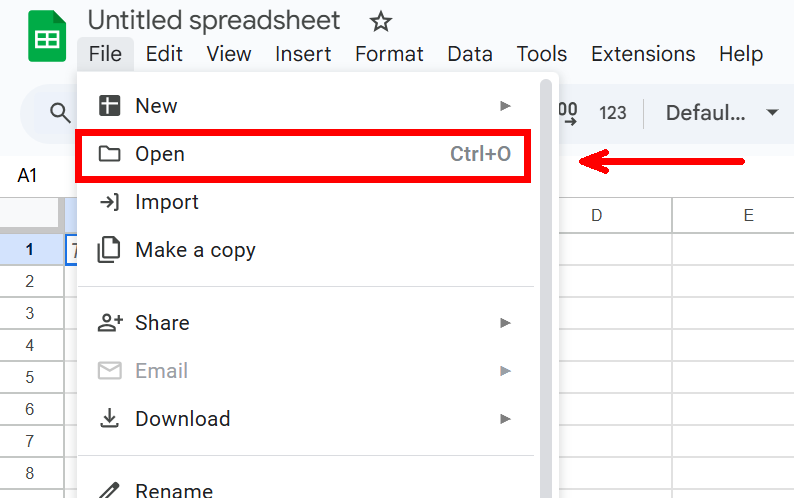Screen dimensions: 794x498
Task: Click the A1 name box
Action: (28, 176)
